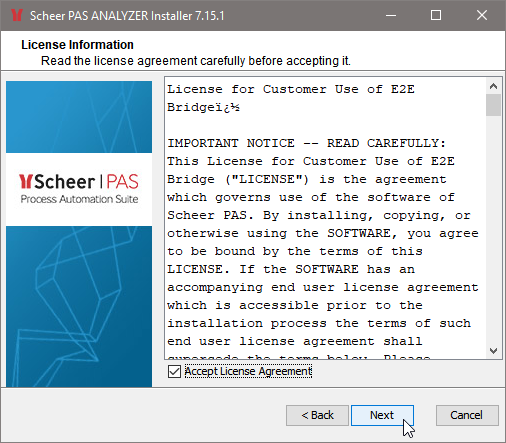The image size is (506, 443).
Task: Toggle the Accept License Agreement checkbox
Action: 174,371
